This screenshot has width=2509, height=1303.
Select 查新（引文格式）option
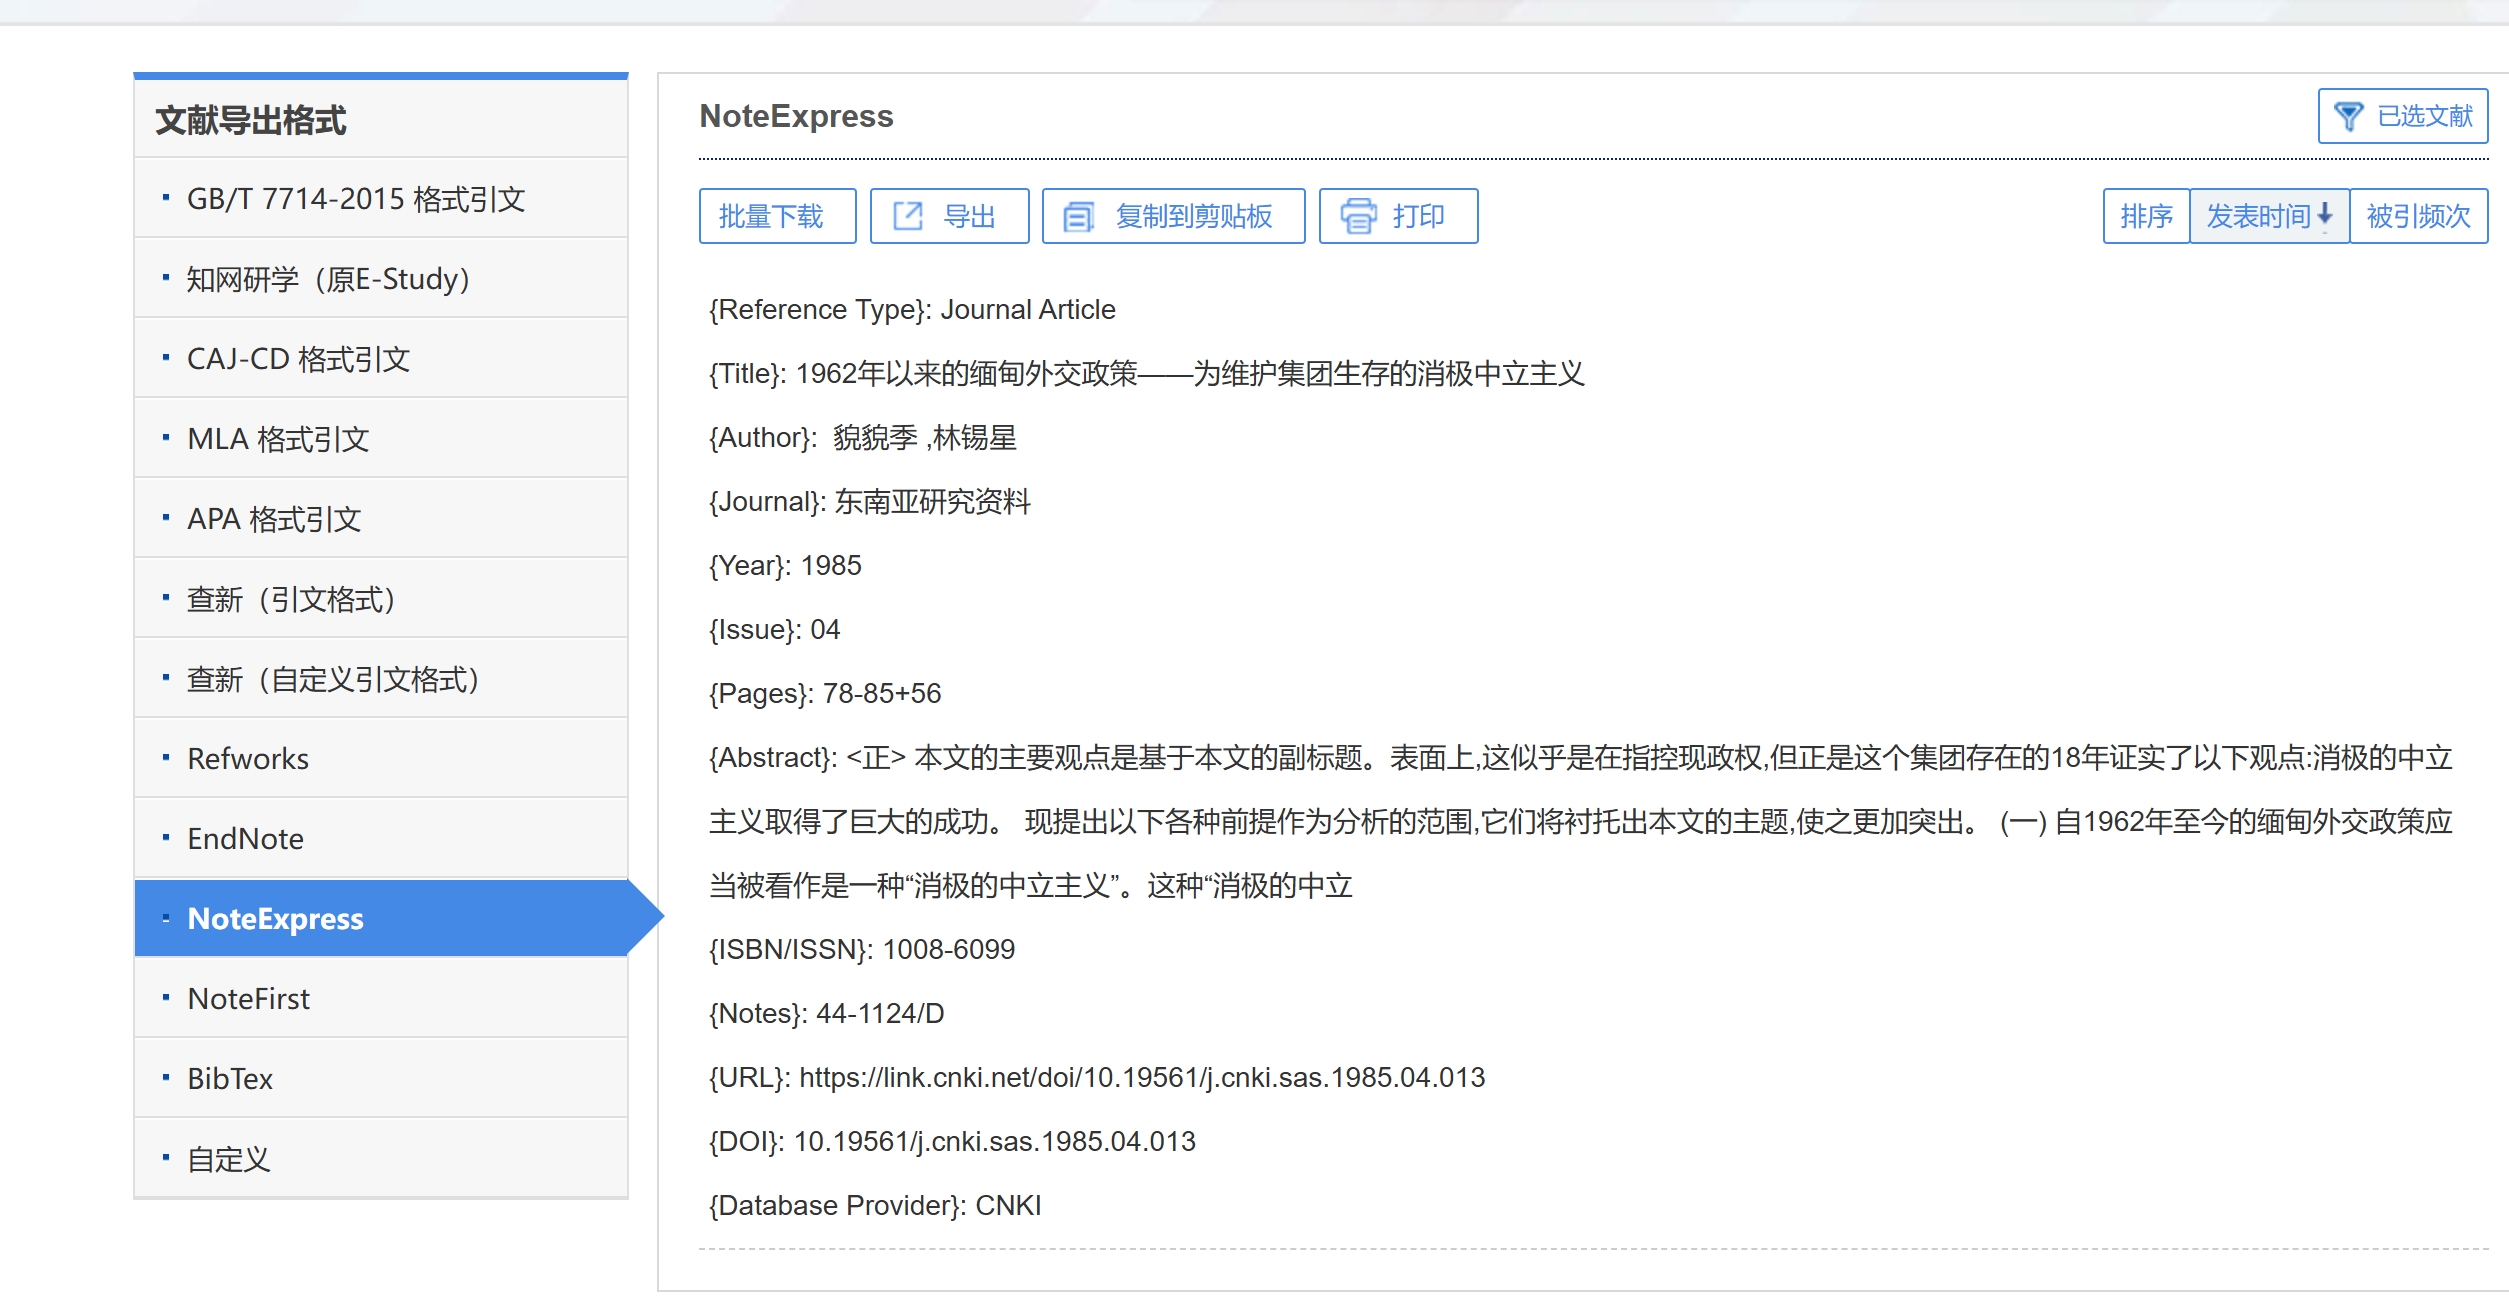click(x=381, y=598)
